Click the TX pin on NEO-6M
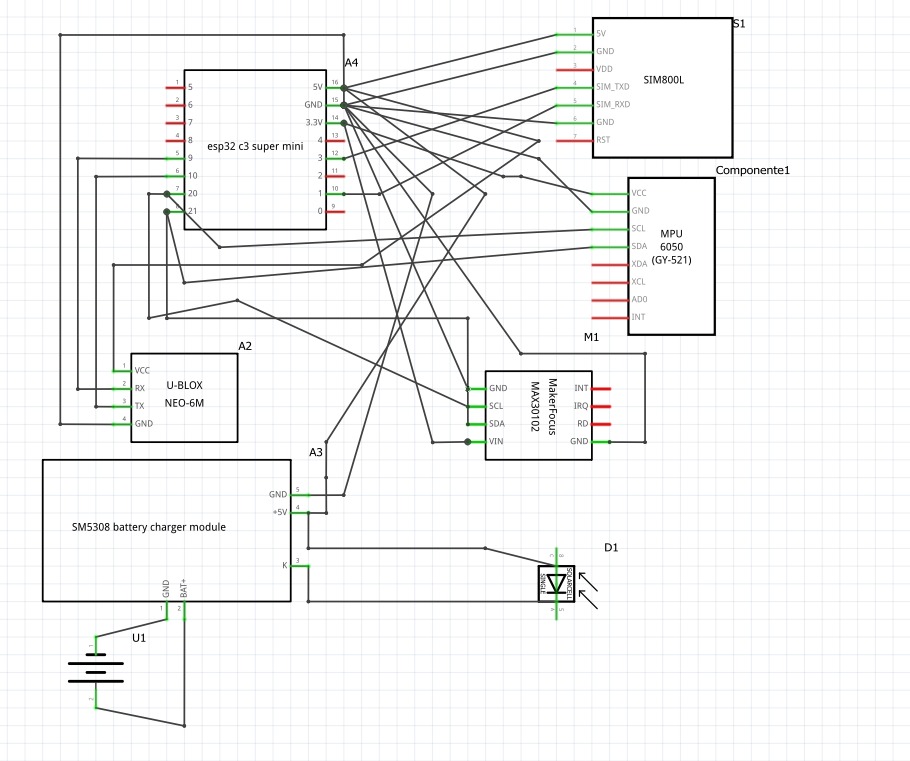 (122, 406)
